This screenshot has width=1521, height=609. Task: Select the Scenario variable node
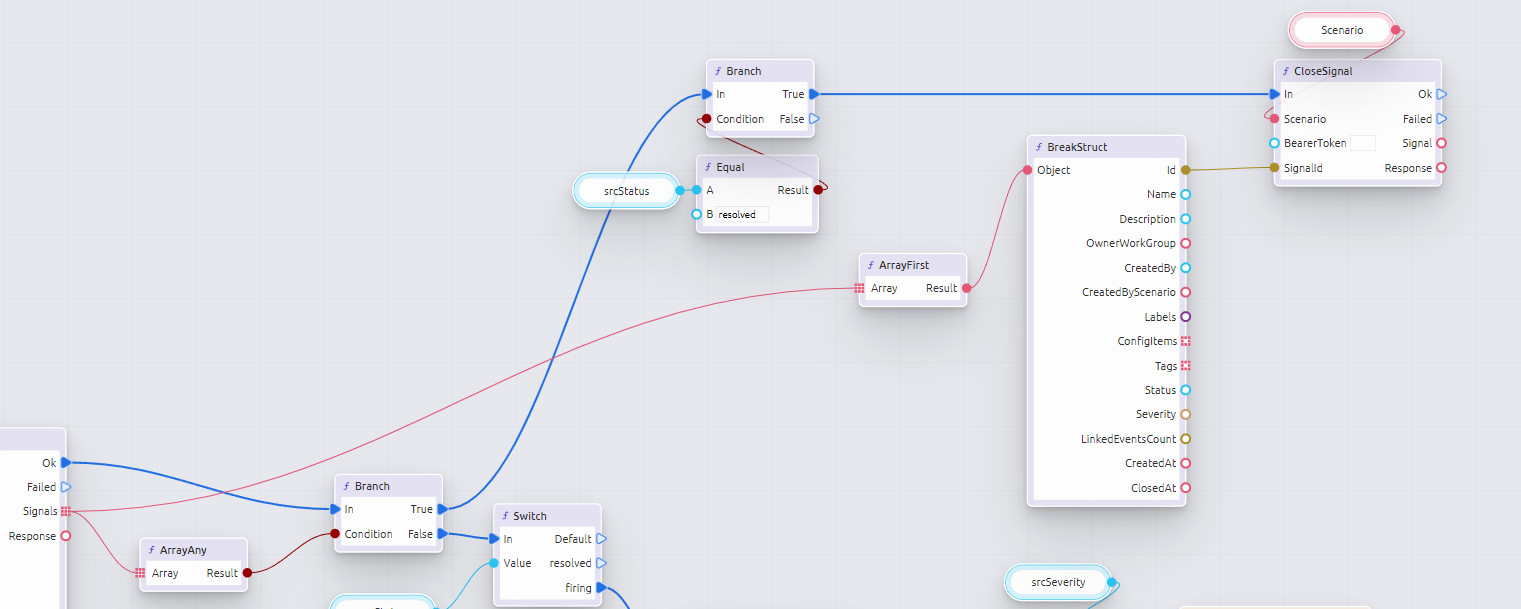[x=1341, y=30]
